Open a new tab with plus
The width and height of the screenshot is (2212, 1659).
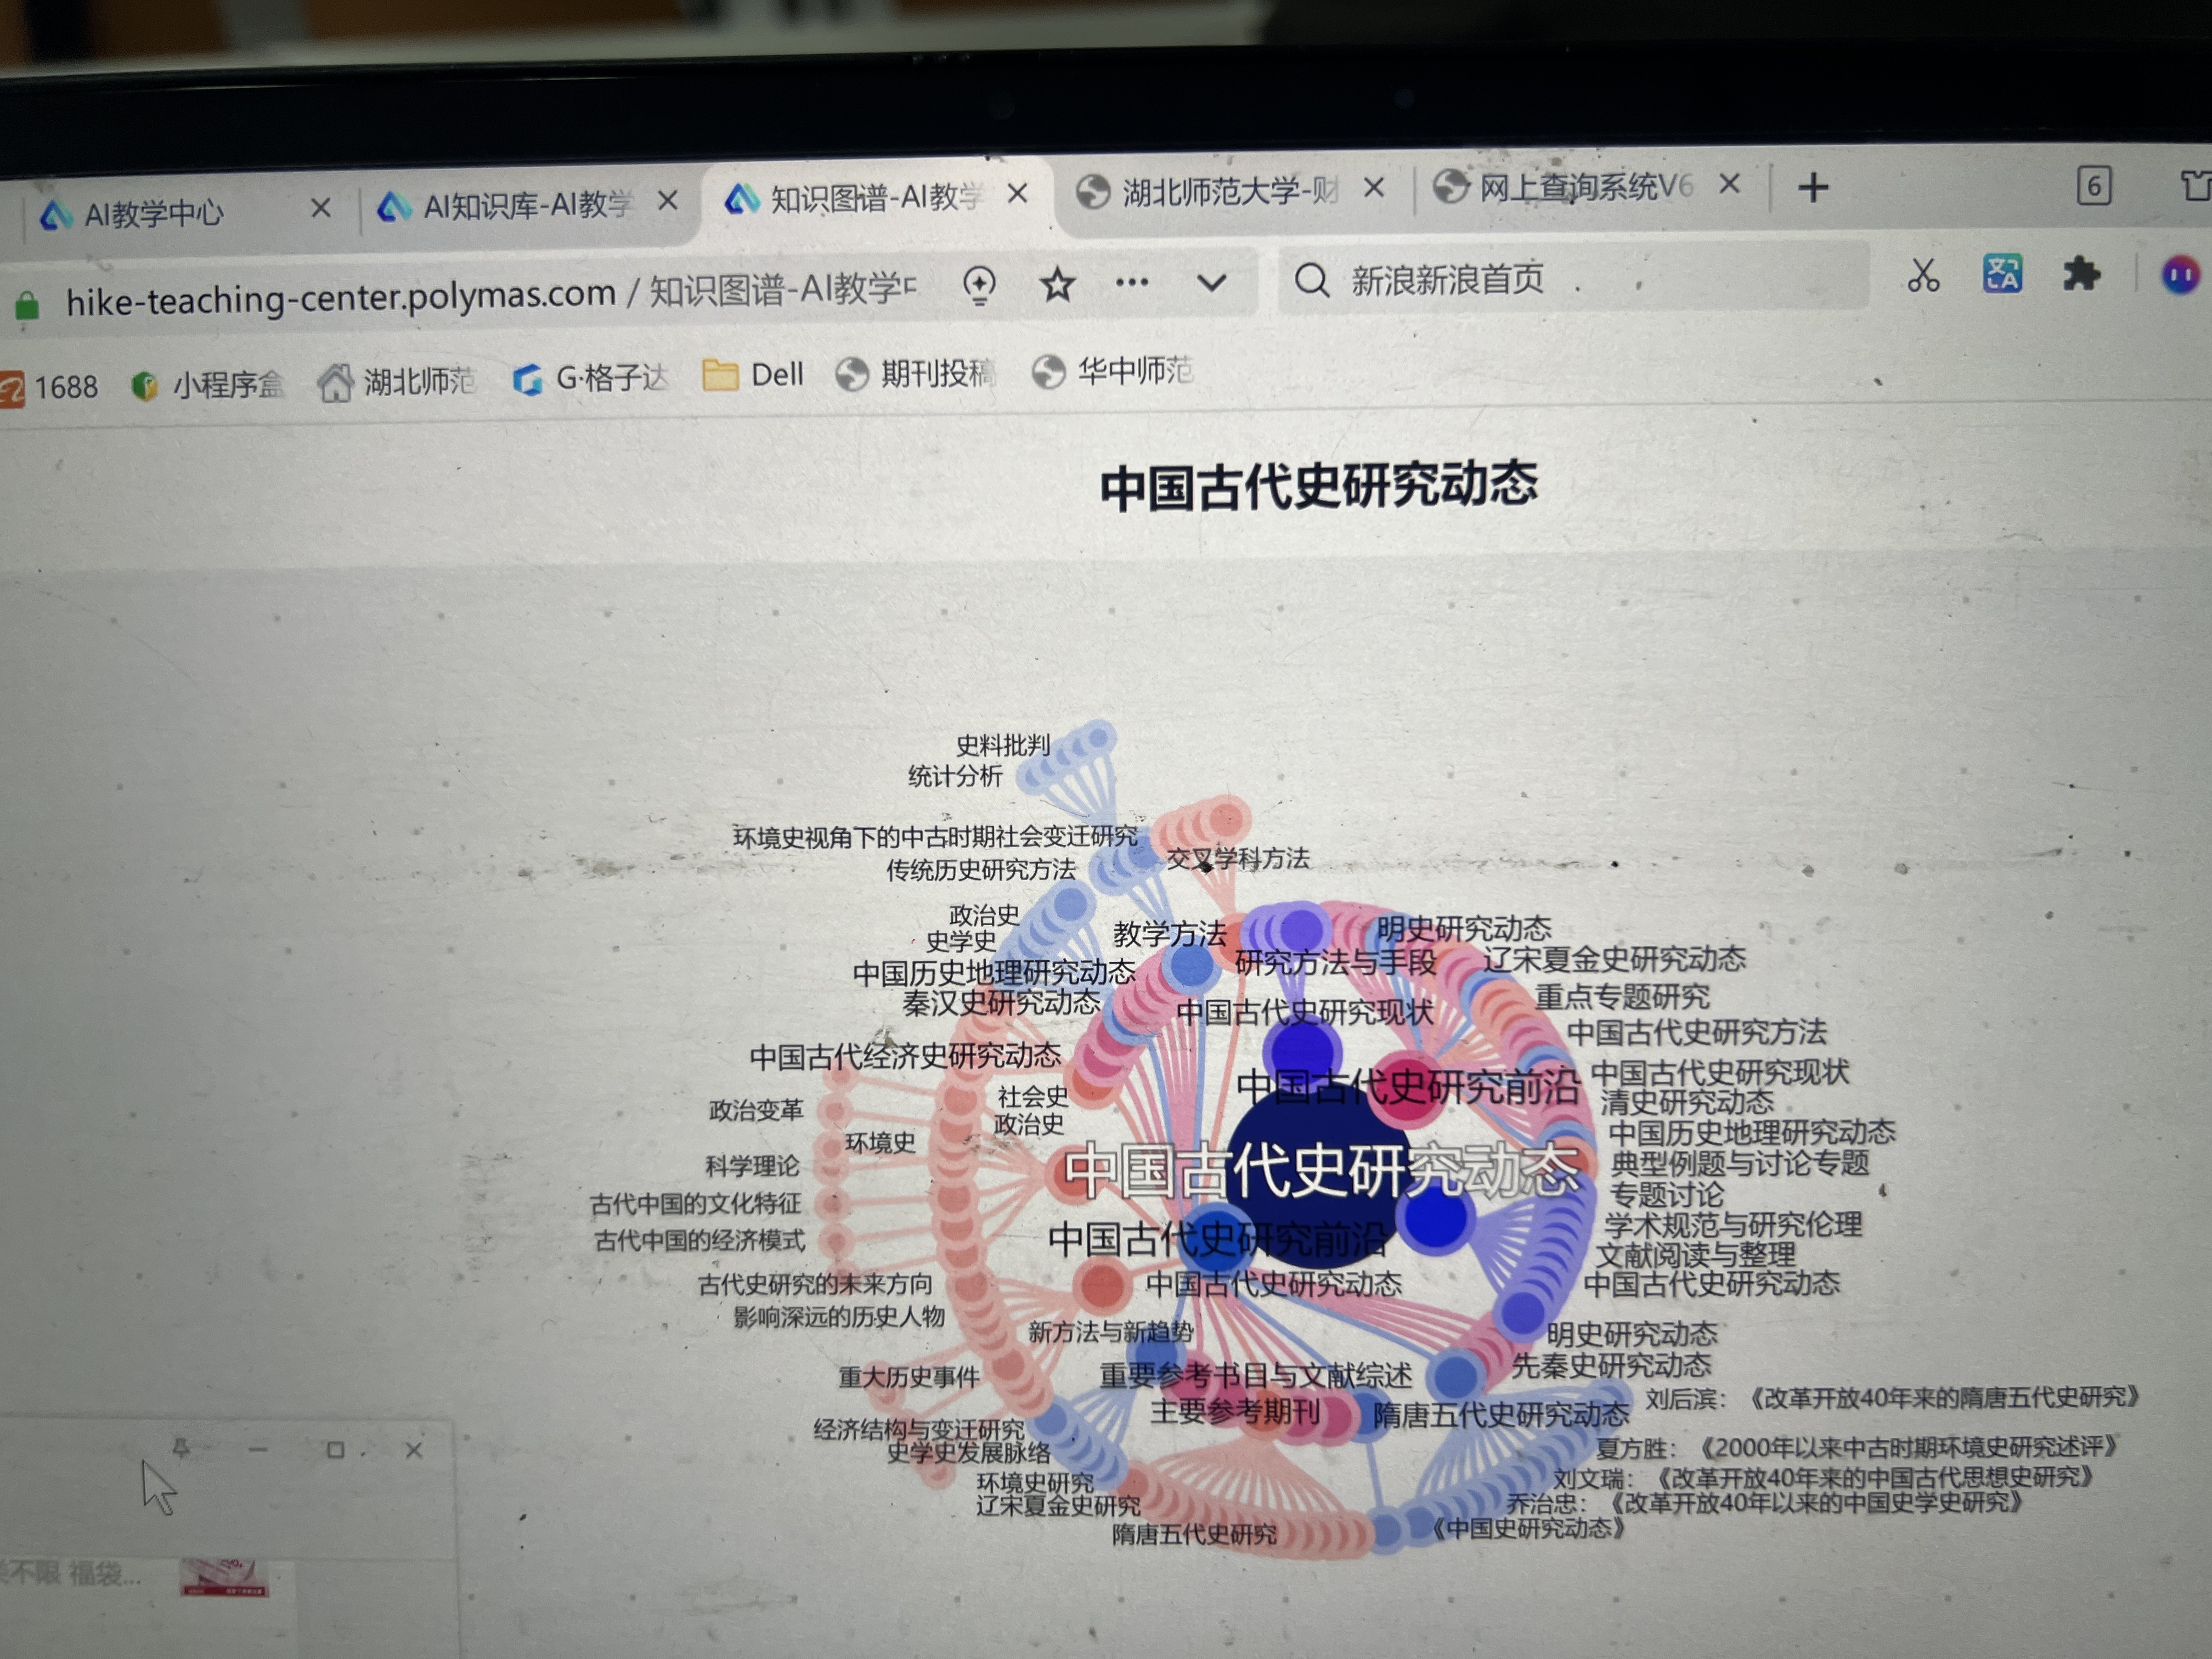1812,187
